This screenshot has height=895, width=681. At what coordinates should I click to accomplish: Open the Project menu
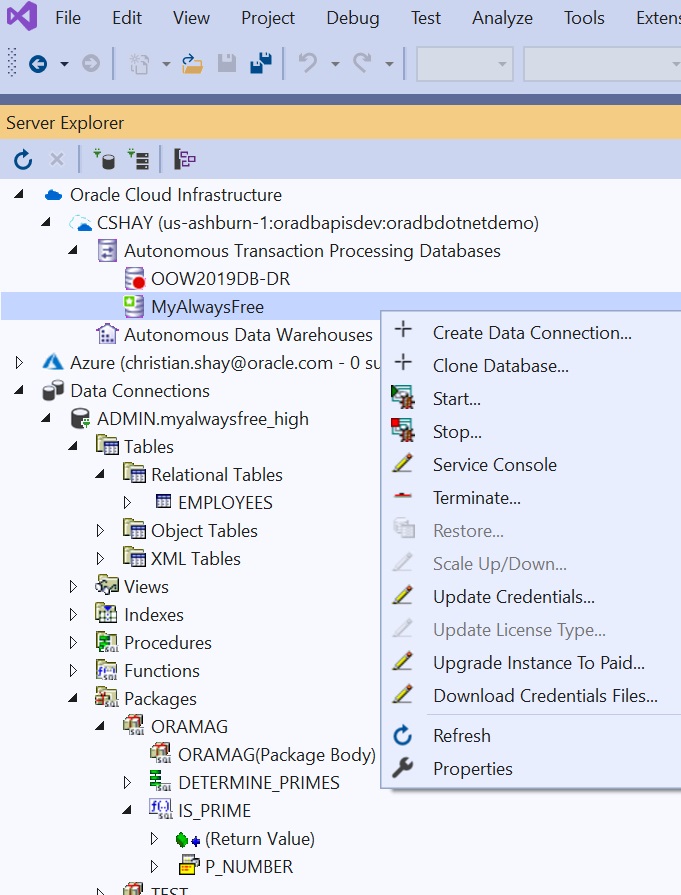tap(268, 18)
